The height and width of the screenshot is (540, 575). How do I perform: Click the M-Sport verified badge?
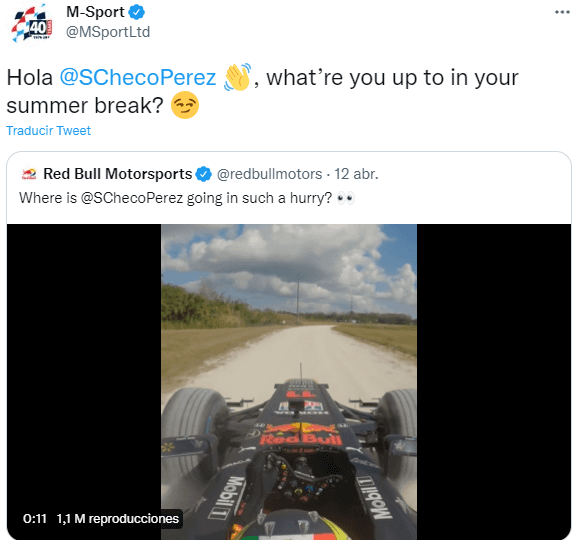tap(137, 12)
